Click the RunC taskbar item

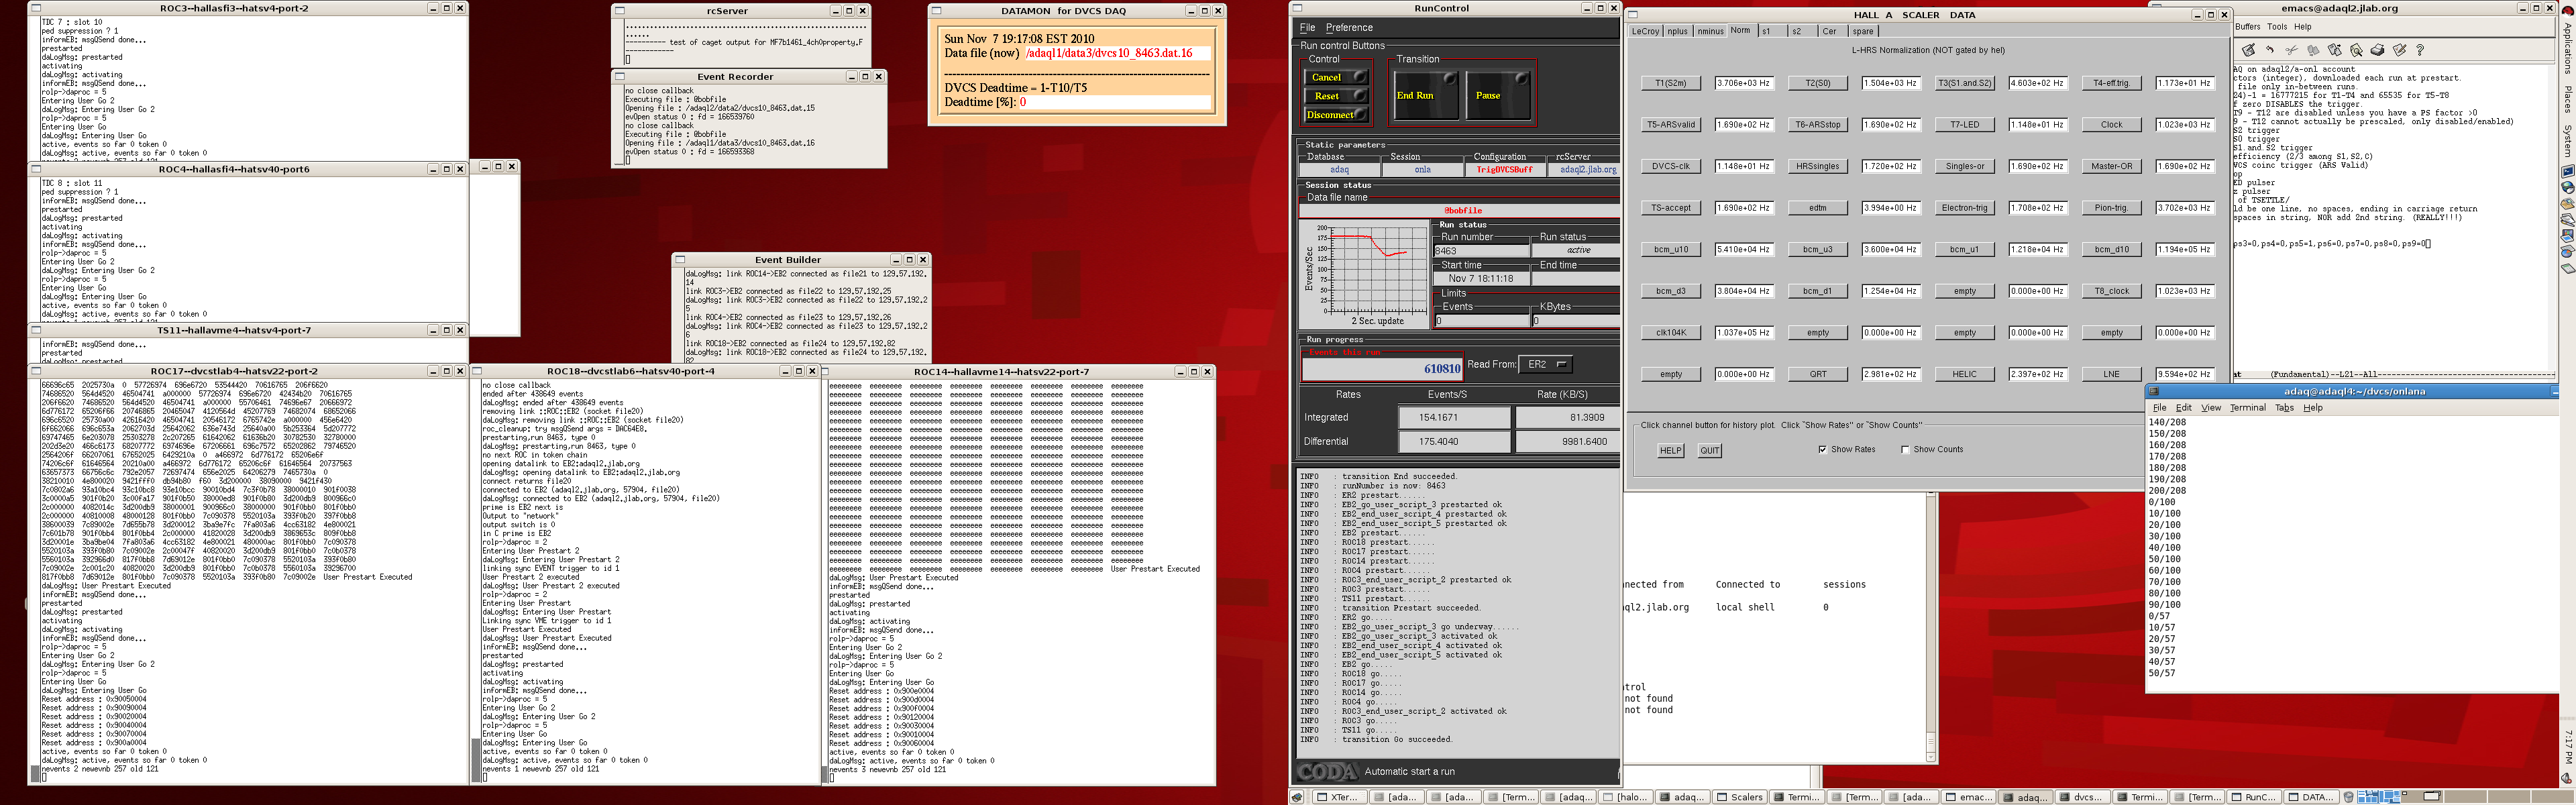pyautogui.click(x=2254, y=797)
